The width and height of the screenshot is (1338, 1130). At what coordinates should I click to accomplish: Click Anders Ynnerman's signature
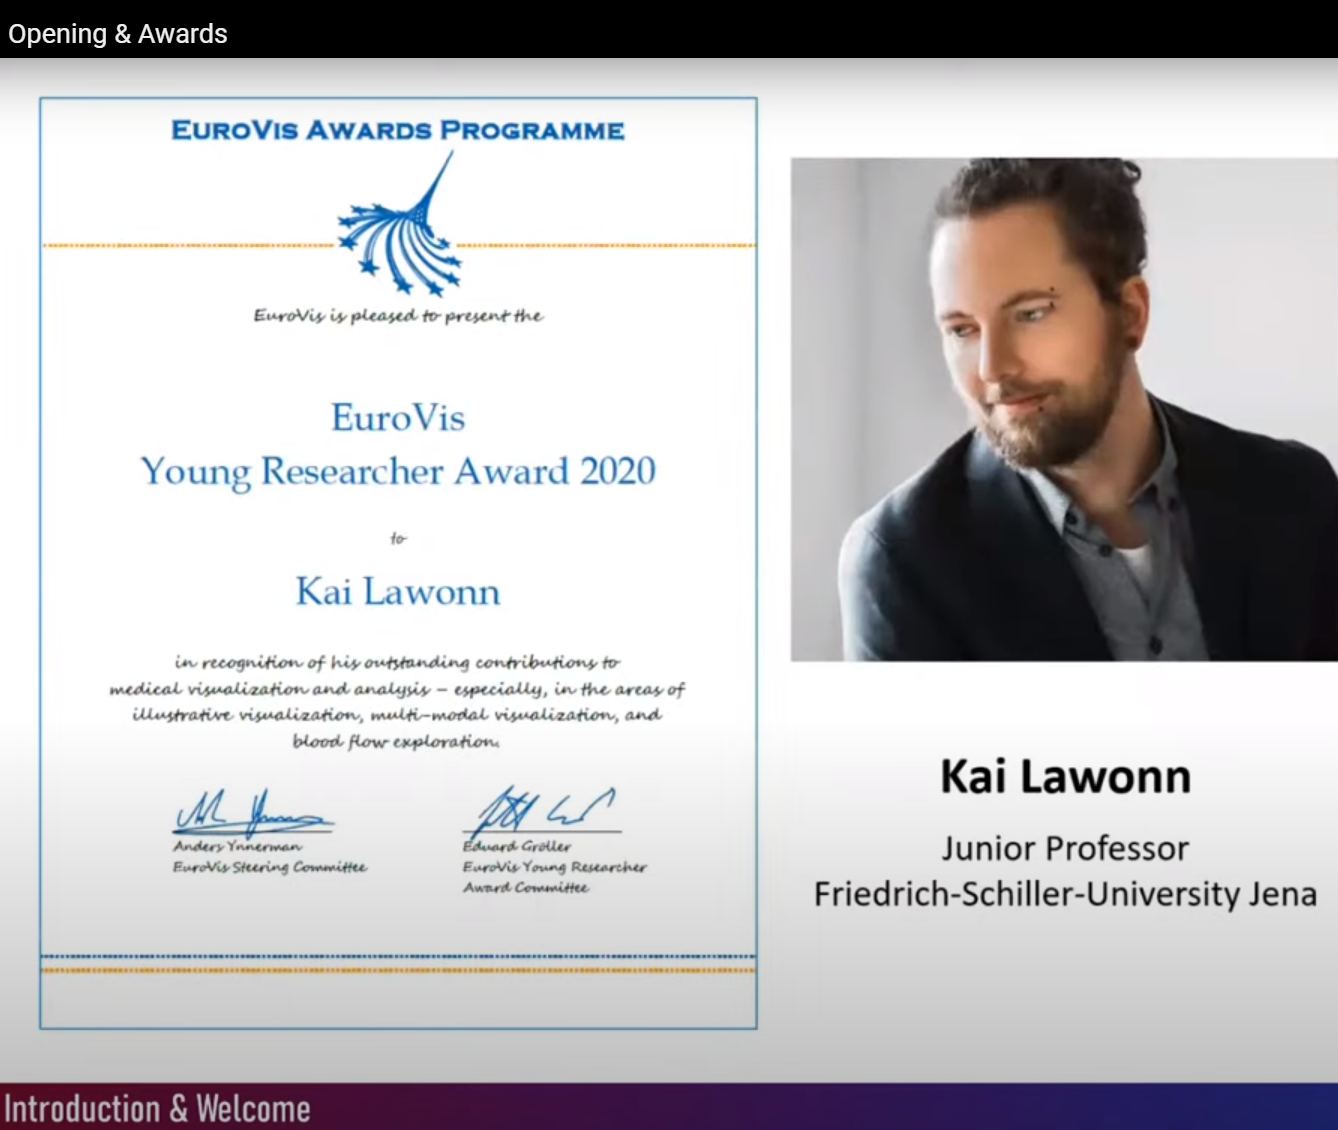[x=253, y=812]
